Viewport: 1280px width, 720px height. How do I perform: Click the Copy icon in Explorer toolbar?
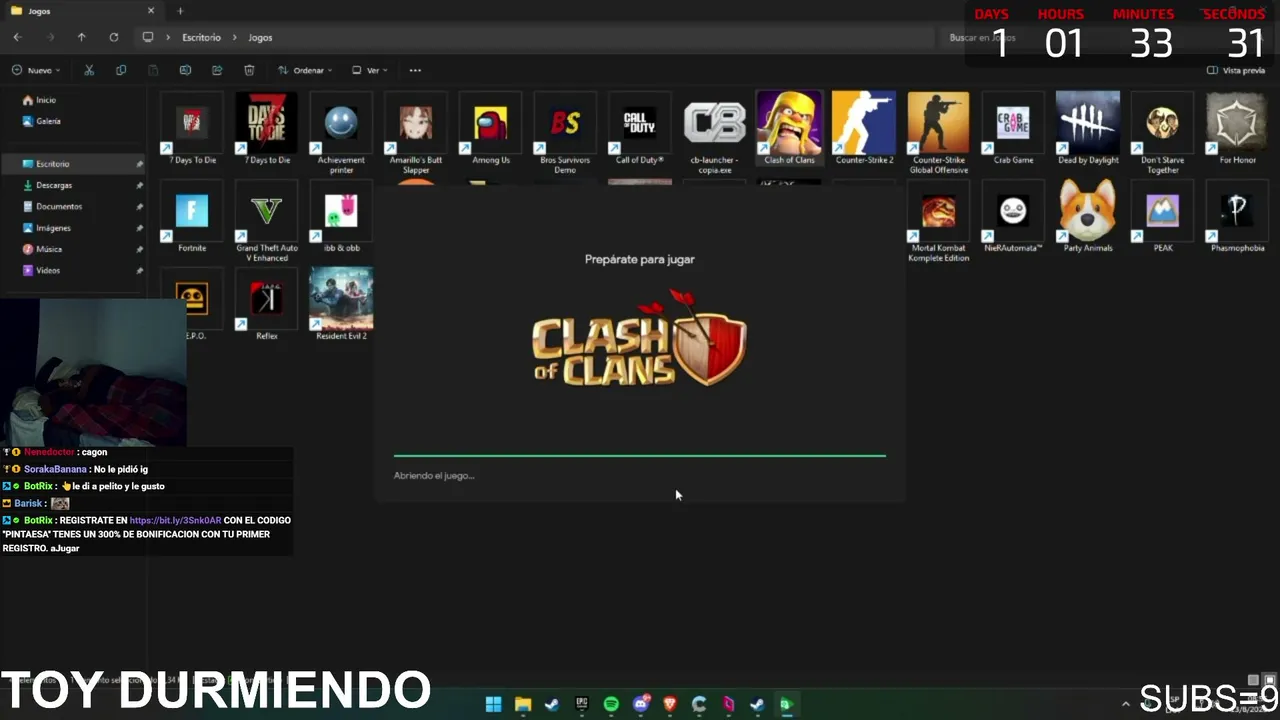pyautogui.click(x=121, y=70)
